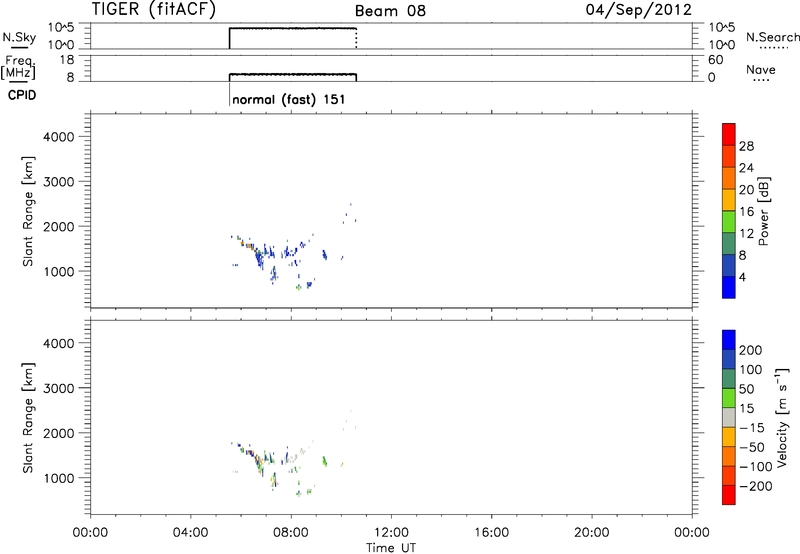Click the Slant Range label of power panel
The width and height of the screenshot is (800, 554).
click(28, 211)
